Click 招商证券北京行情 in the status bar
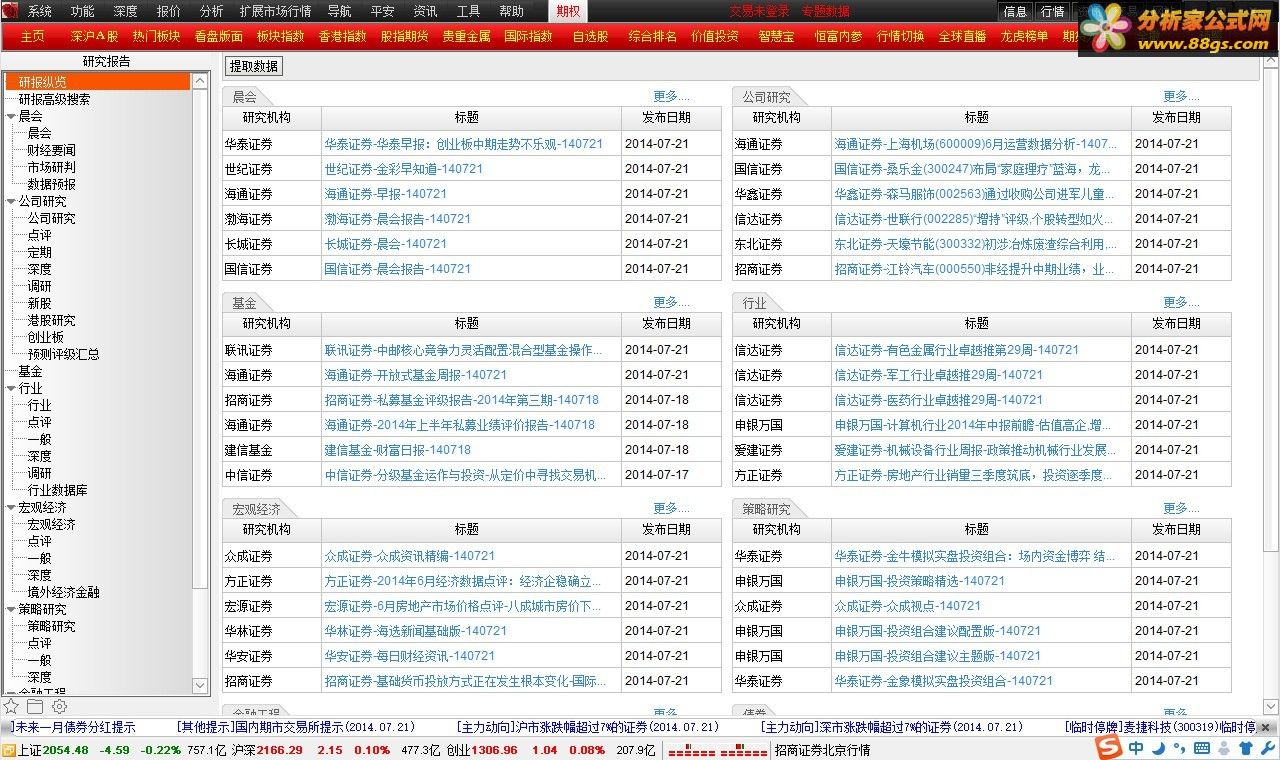The width and height of the screenshot is (1280, 760). click(x=823, y=750)
